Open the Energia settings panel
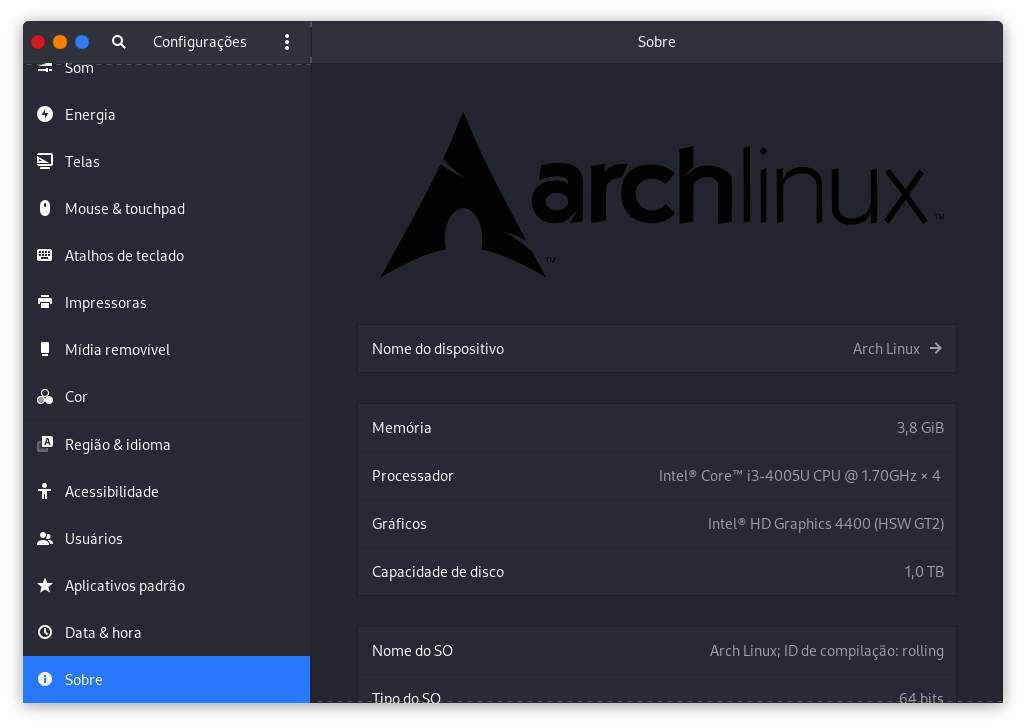 (167, 114)
